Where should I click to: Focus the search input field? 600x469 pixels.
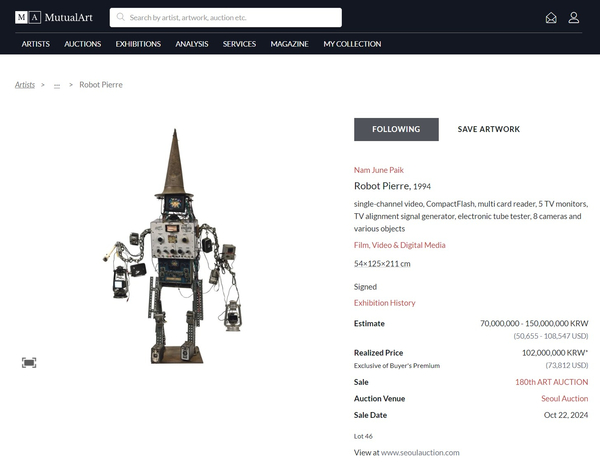pyautogui.click(x=232, y=18)
